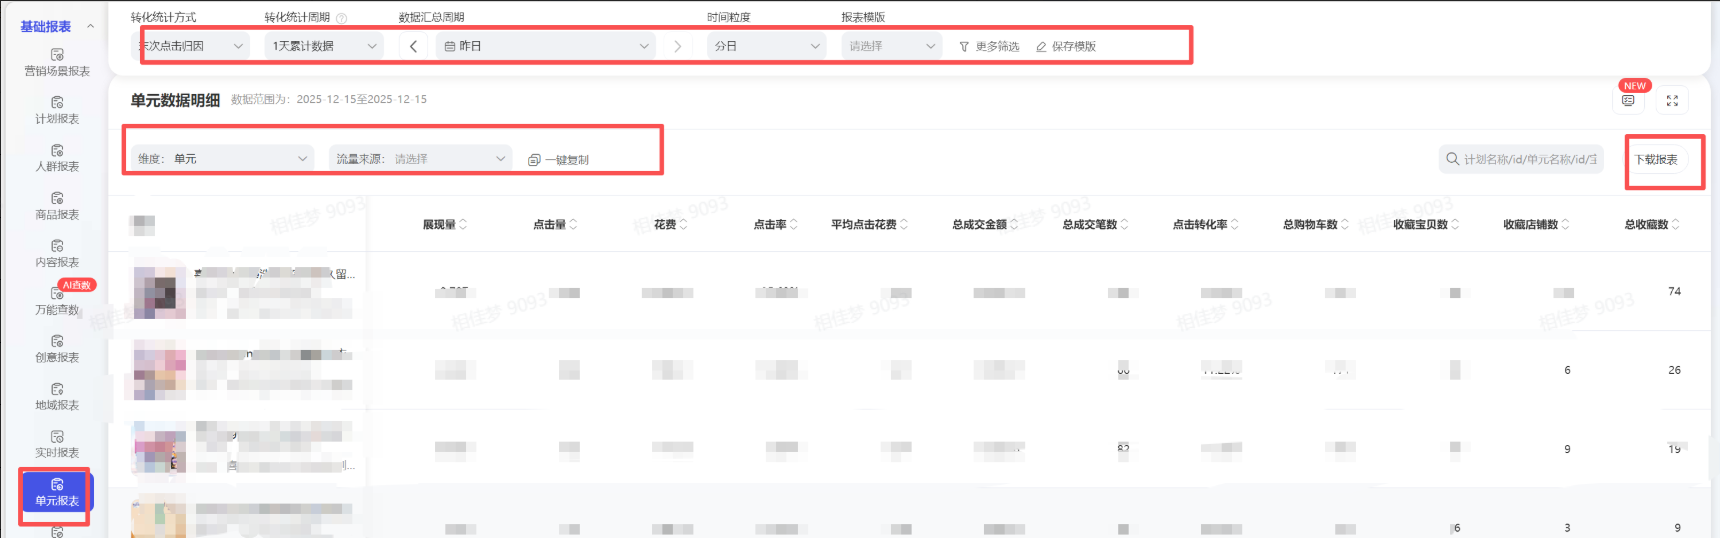Open the 流量来源 dropdown
1720x538 pixels.
tap(420, 159)
